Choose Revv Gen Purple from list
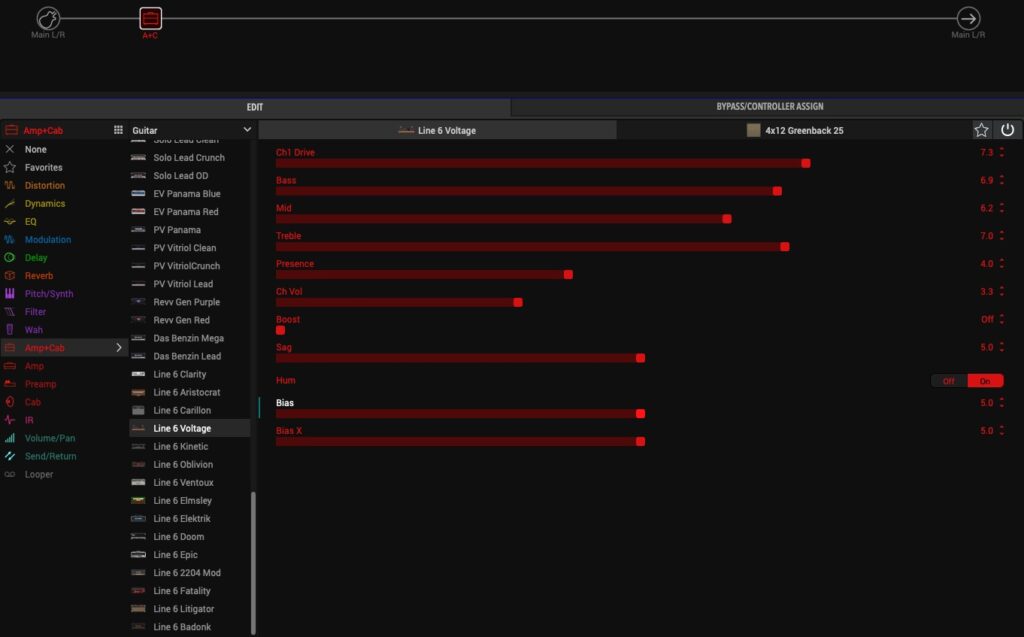The image size is (1024, 637). (186, 302)
